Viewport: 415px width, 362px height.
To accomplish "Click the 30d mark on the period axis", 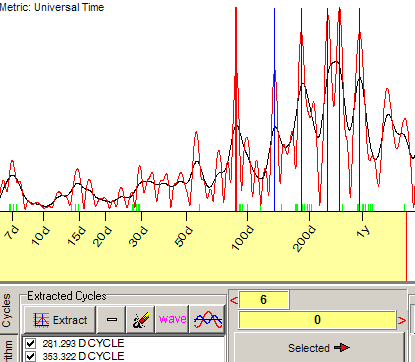I will coord(138,236).
